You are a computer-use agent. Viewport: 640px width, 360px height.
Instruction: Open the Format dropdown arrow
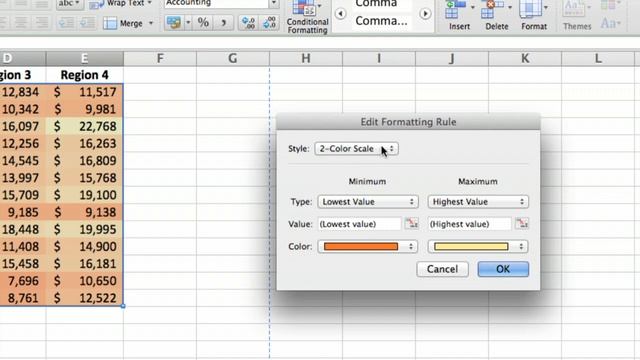[546, 7]
